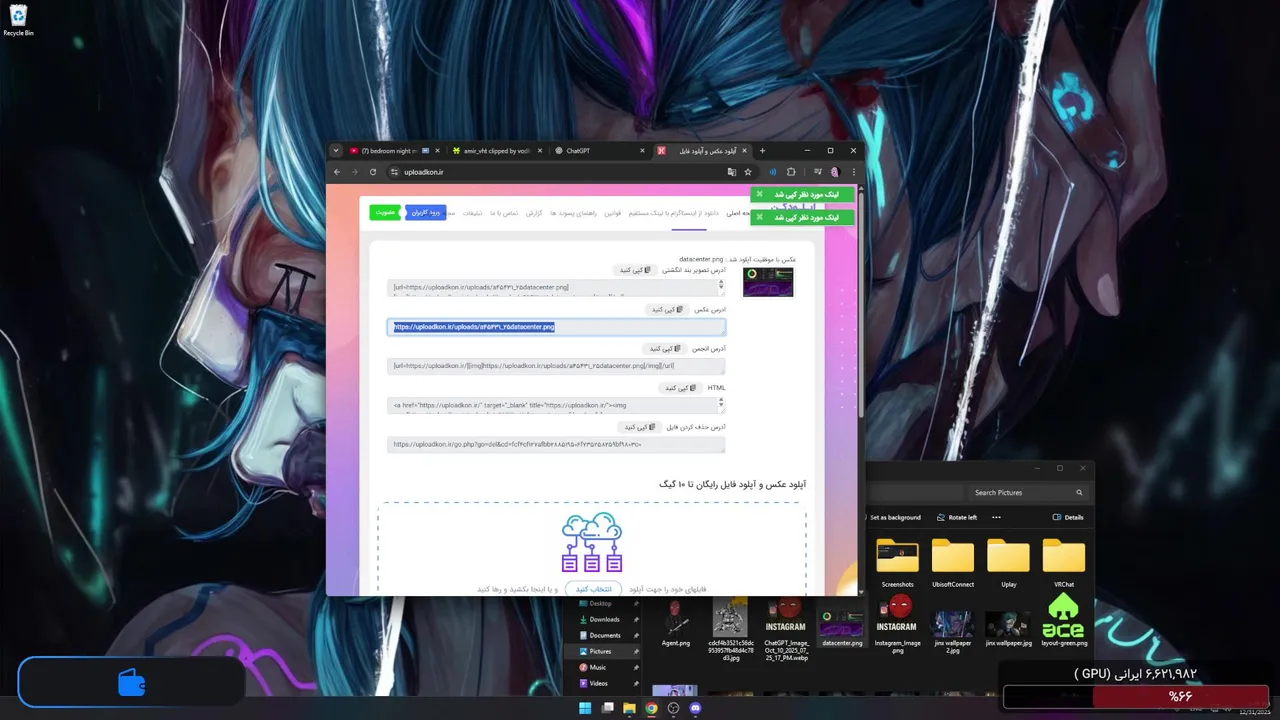This screenshot has width=1280, height=720.
Task: Copy the image address (آدرس عکس)
Action: pyautogui.click(x=666, y=310)
